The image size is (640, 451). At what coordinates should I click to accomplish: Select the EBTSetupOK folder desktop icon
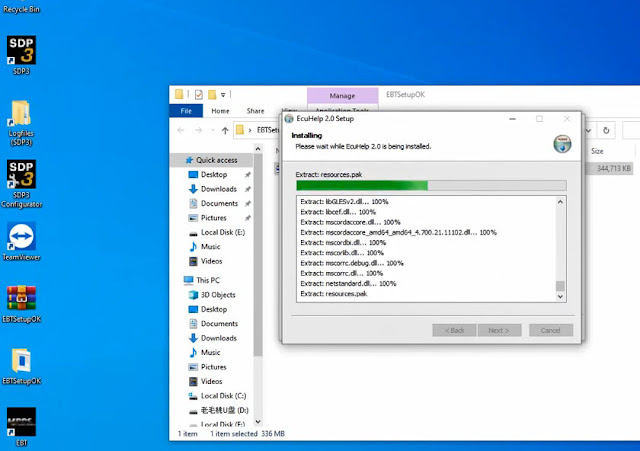(21, 366)
